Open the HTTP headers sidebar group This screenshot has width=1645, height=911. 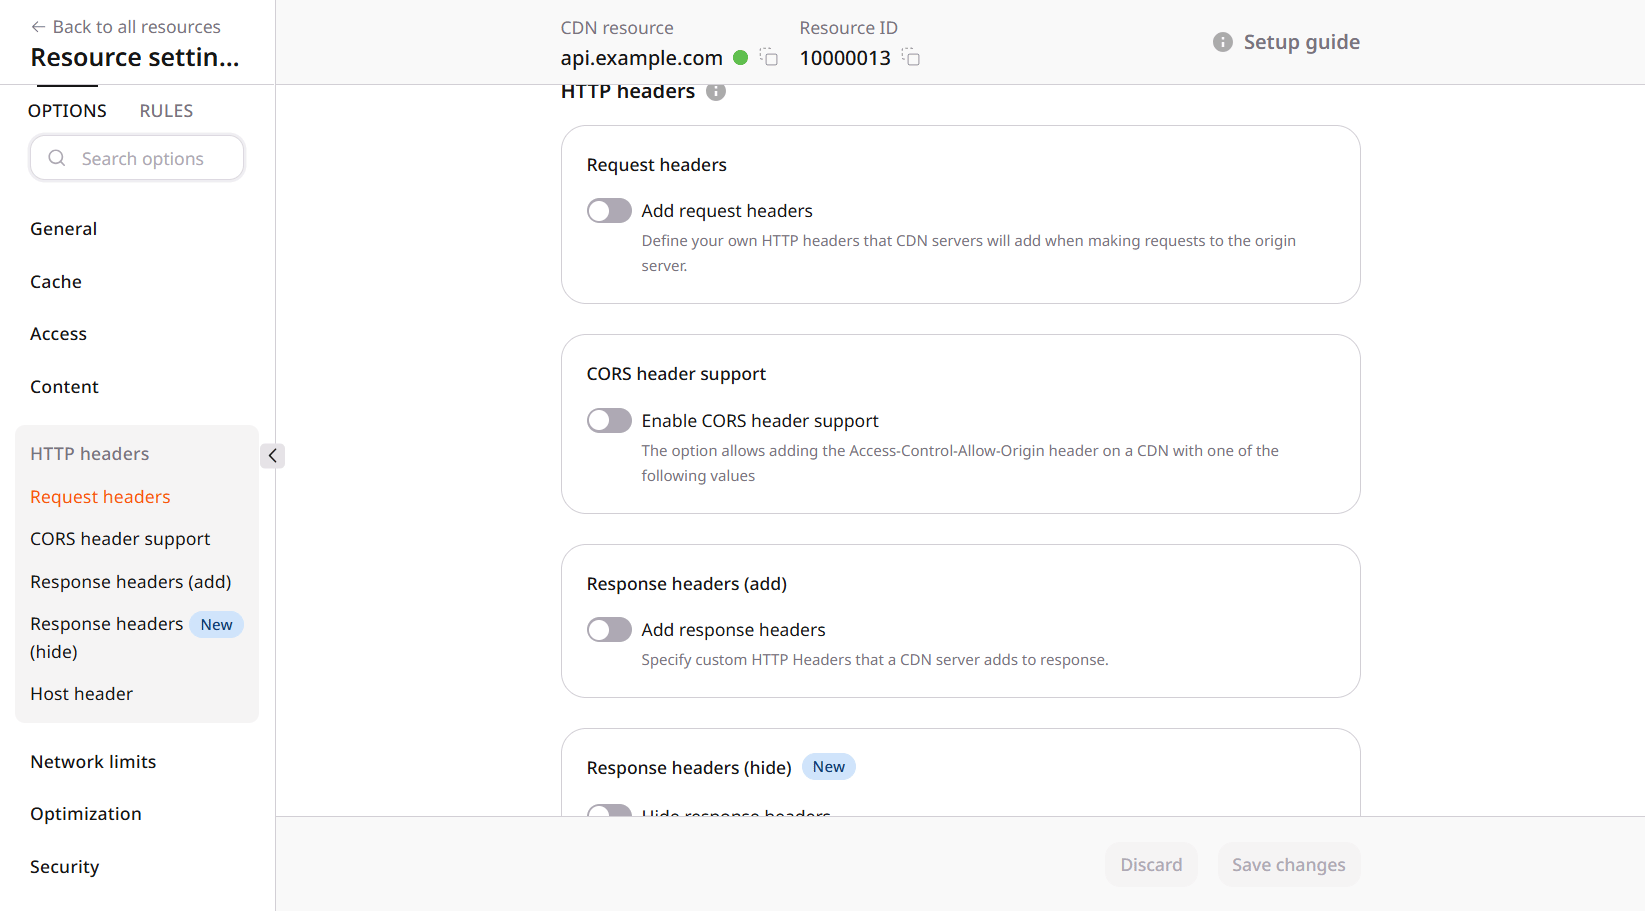pyautogui.click(x=90, y=454)
